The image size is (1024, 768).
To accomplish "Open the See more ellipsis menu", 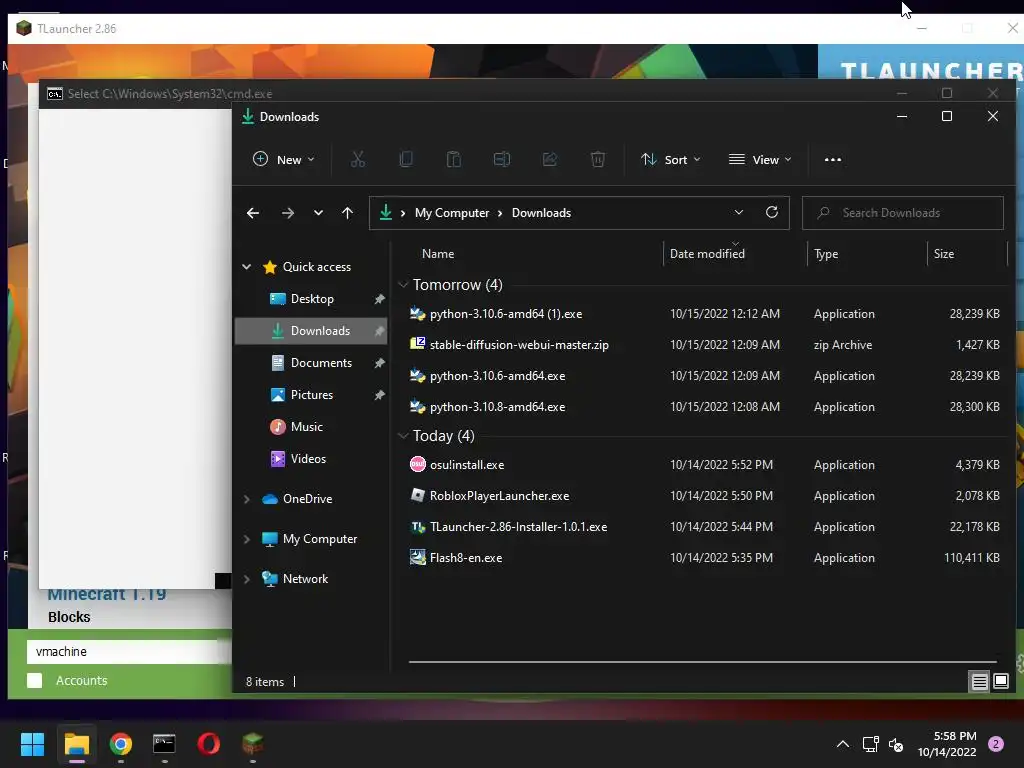I will [833, 159].
